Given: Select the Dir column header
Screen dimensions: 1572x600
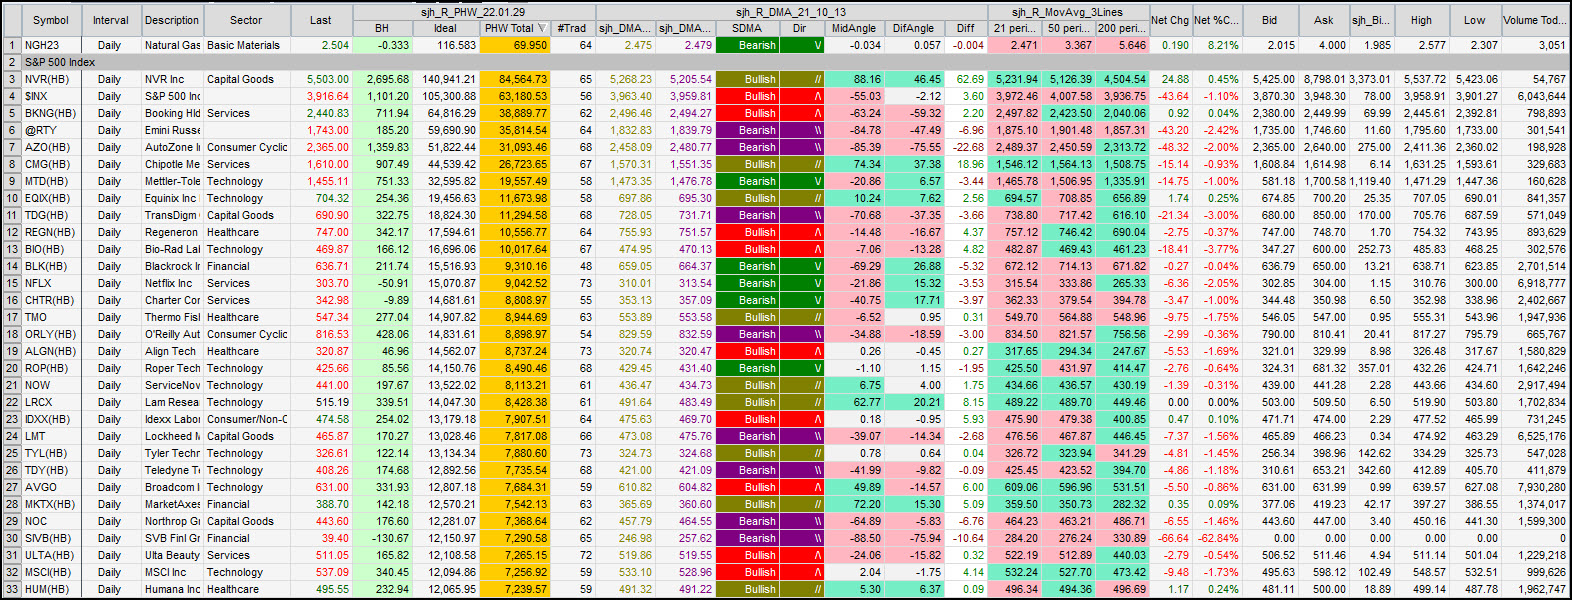Looking at the screenshot, I should tap(800, 28).
